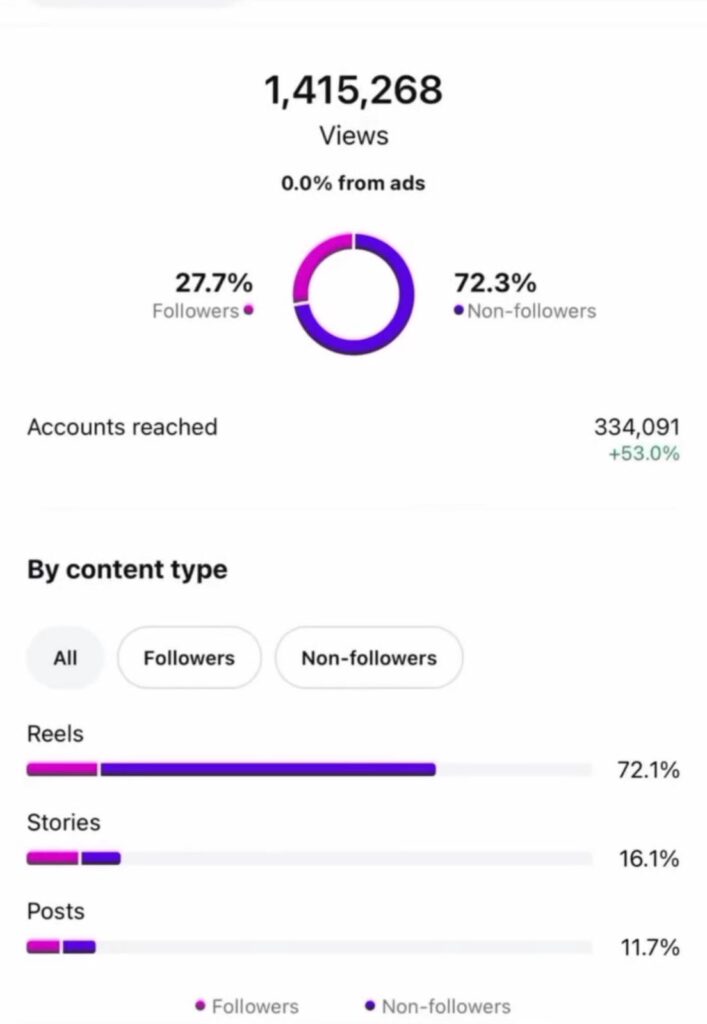This screenshot has width=707, height=1024.
Task: Click the pink dot beside 27.7% Followers
Action: (x=248, y=310)
